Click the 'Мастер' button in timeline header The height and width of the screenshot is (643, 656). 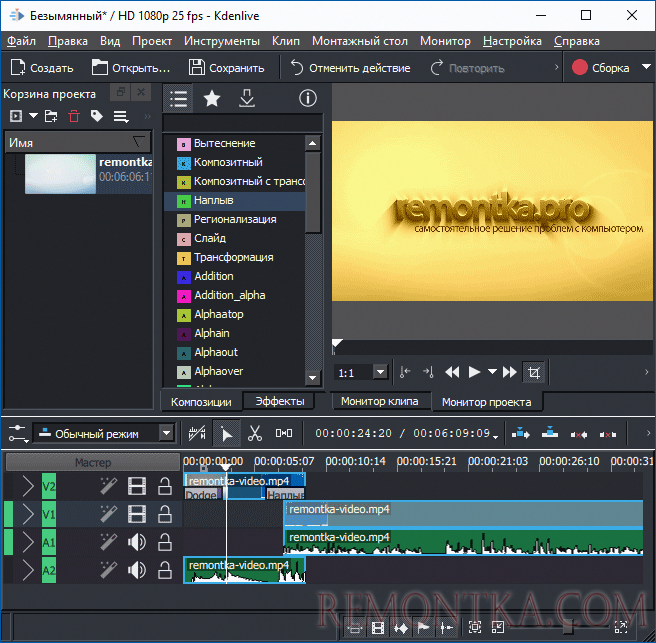coord(93,462)
